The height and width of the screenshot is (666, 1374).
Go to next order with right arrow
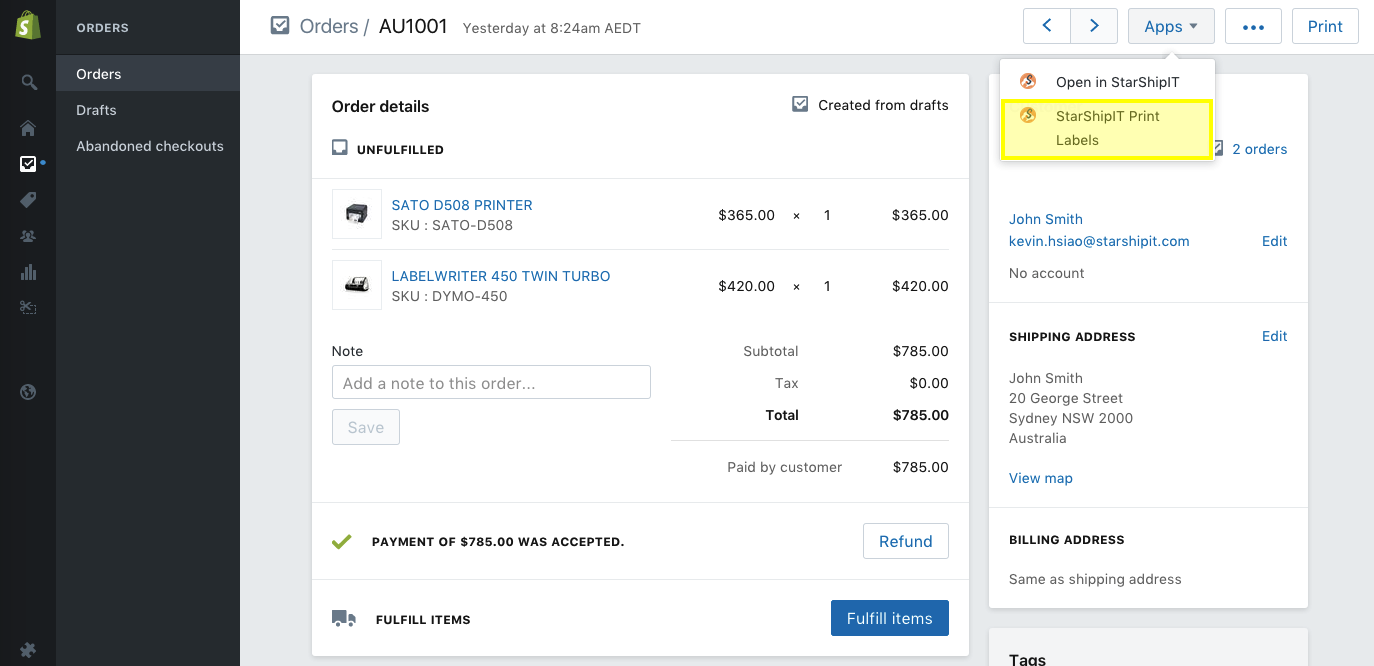coord(1094,26)
